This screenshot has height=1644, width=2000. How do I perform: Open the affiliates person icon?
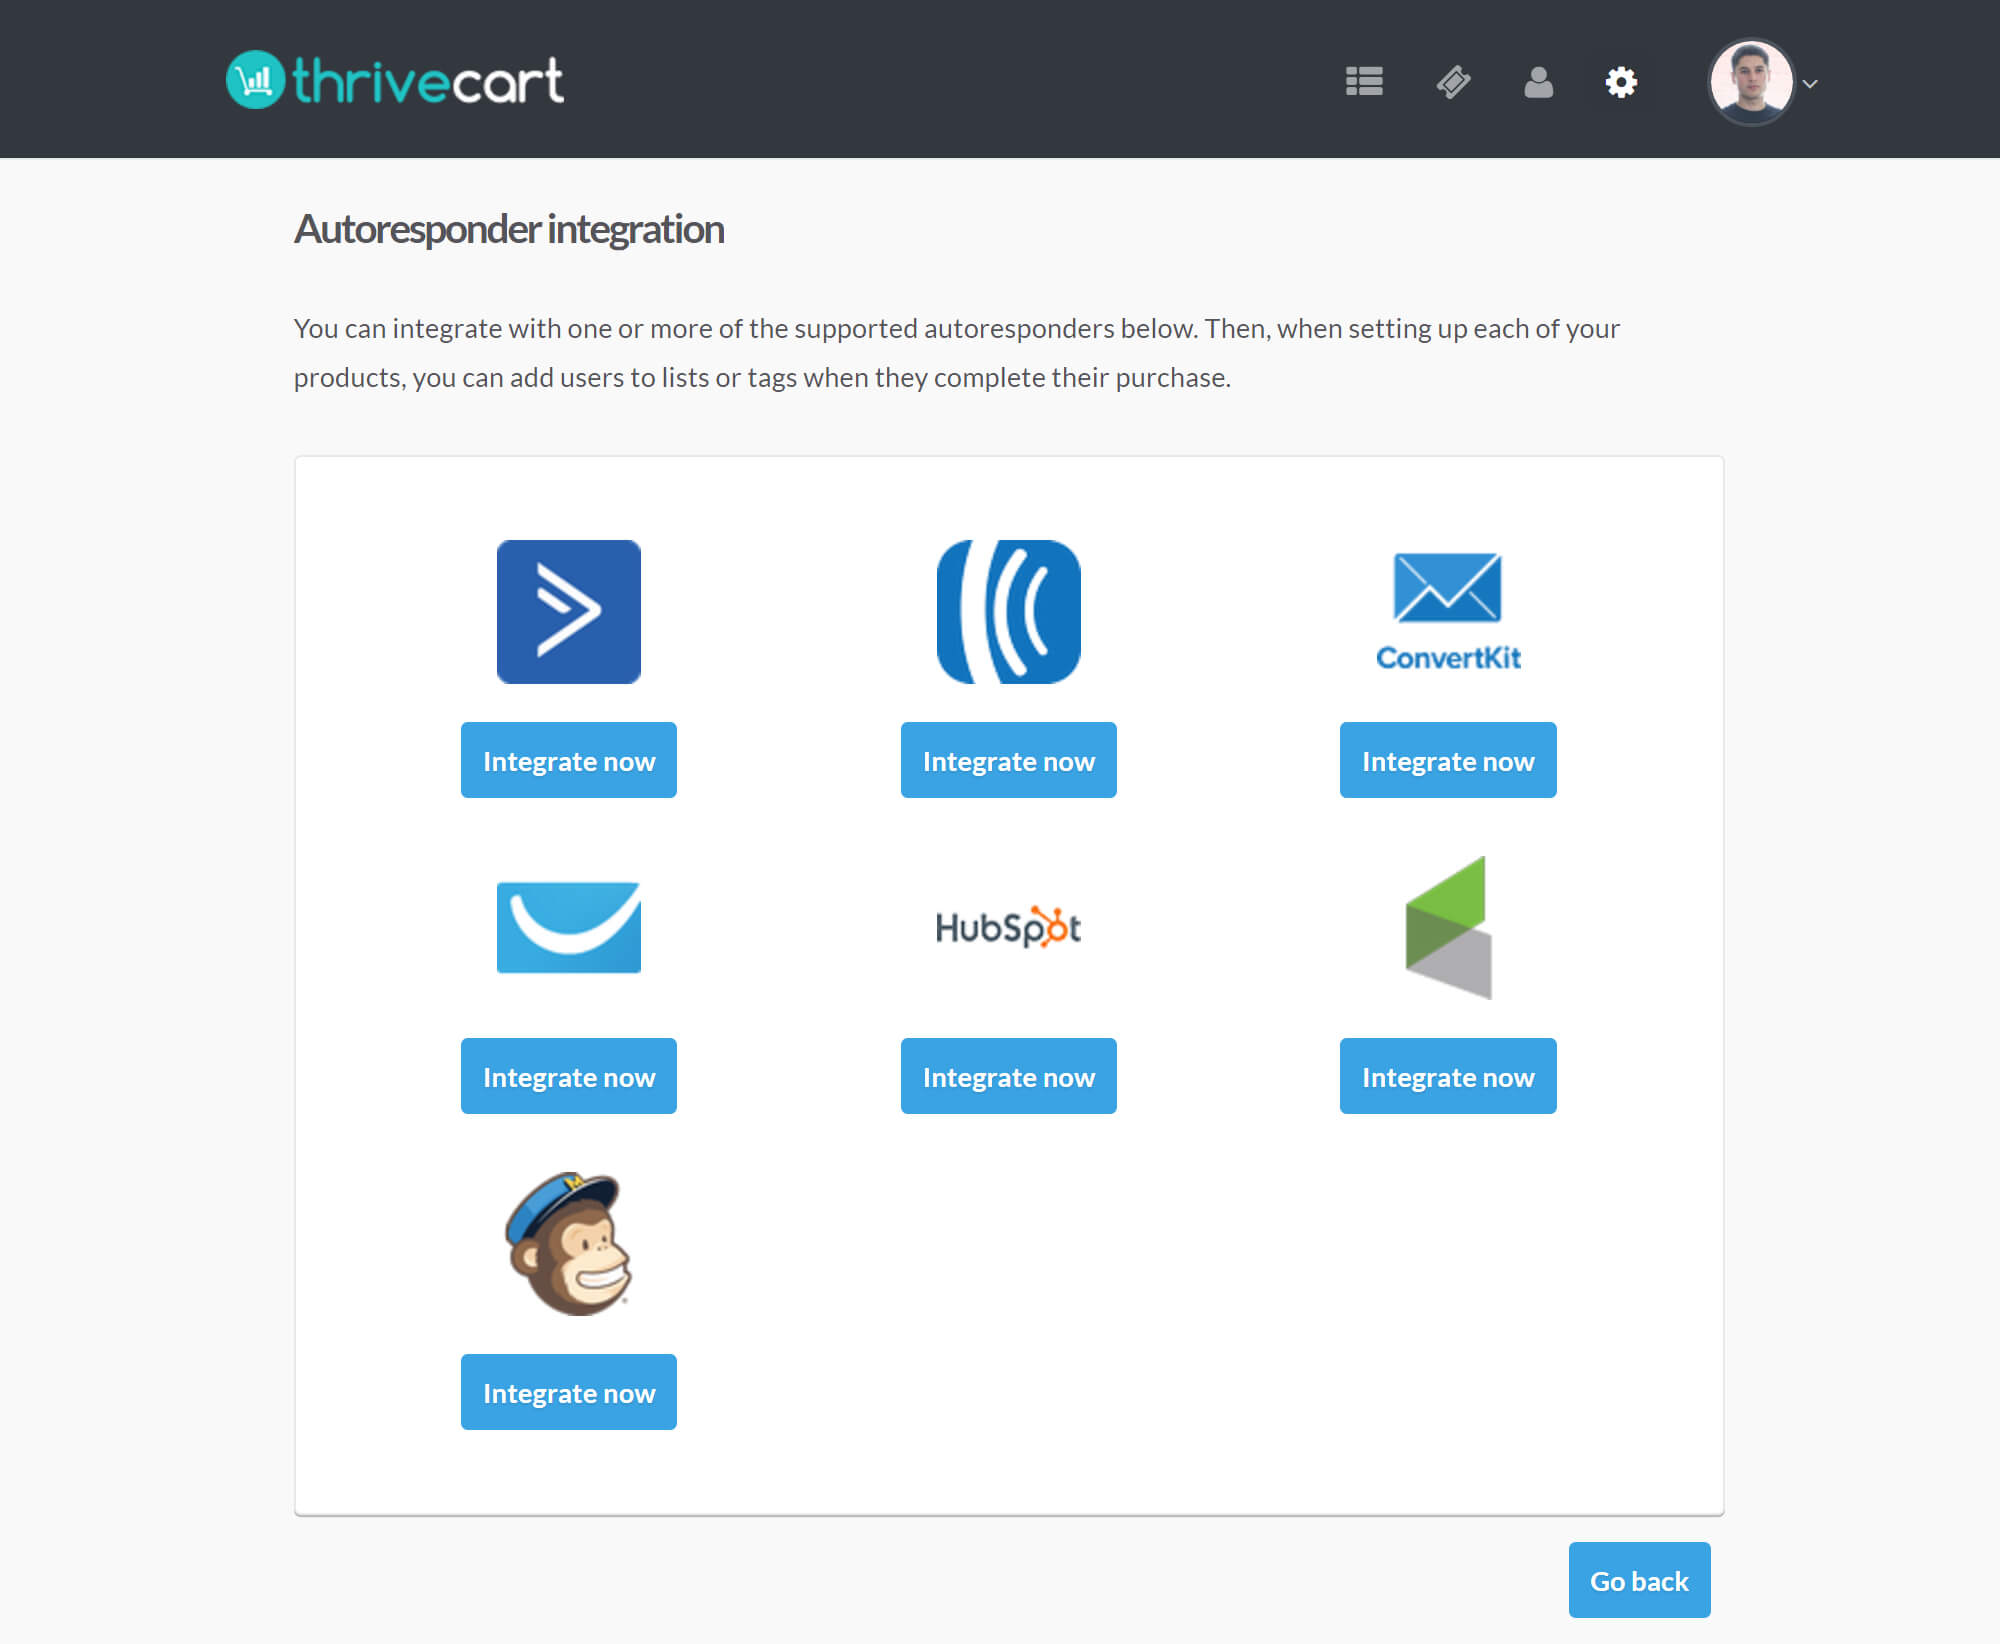pyautogui.click(x=1538, y=82)
